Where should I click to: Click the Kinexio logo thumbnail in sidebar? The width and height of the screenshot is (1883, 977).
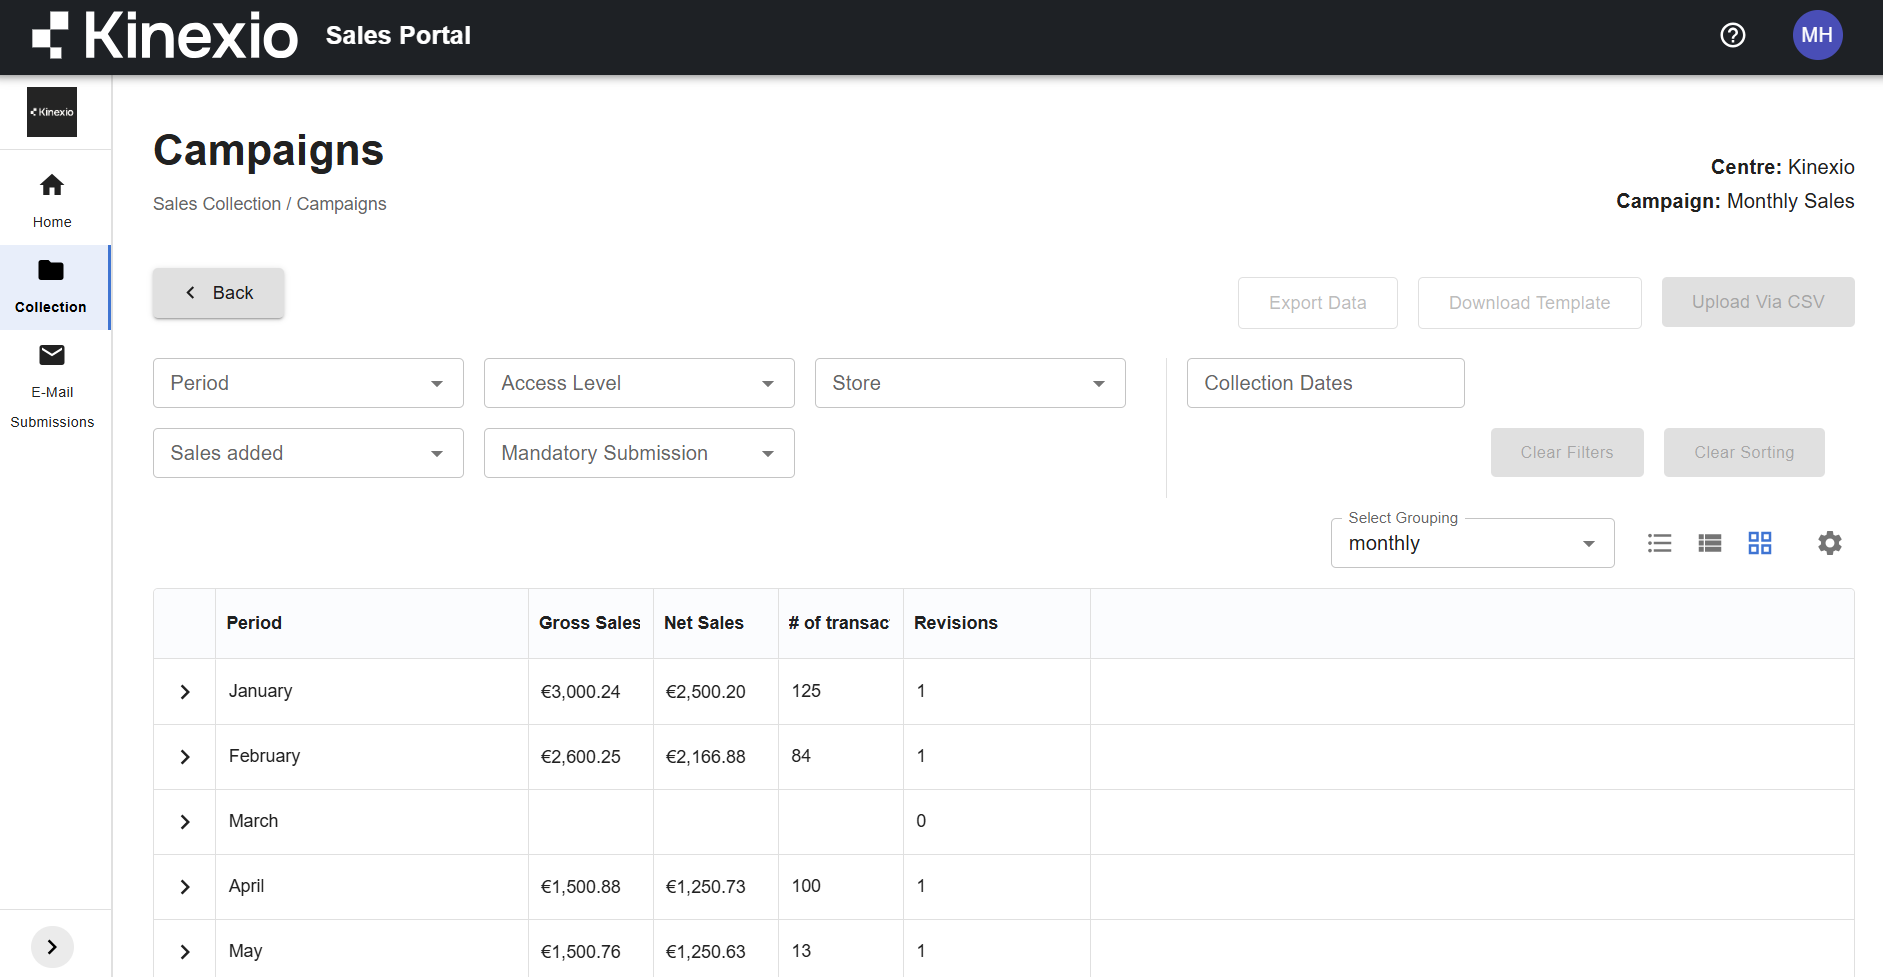[52, 112]
